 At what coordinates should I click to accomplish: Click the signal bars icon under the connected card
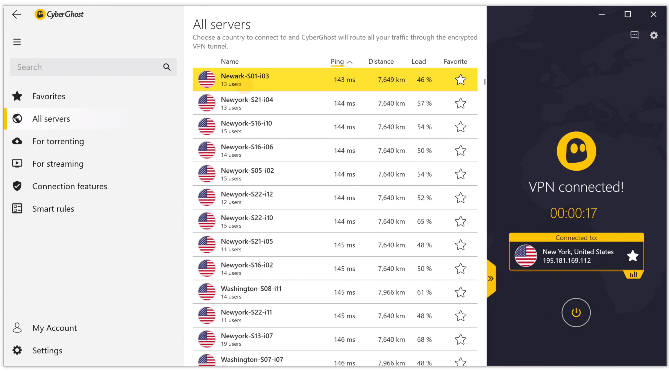tap(633, 275)
